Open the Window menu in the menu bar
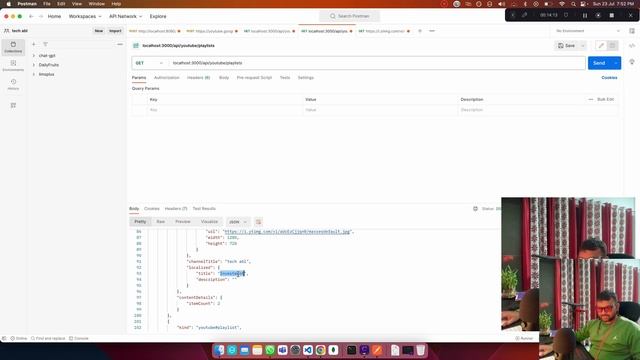 (97, 4)
